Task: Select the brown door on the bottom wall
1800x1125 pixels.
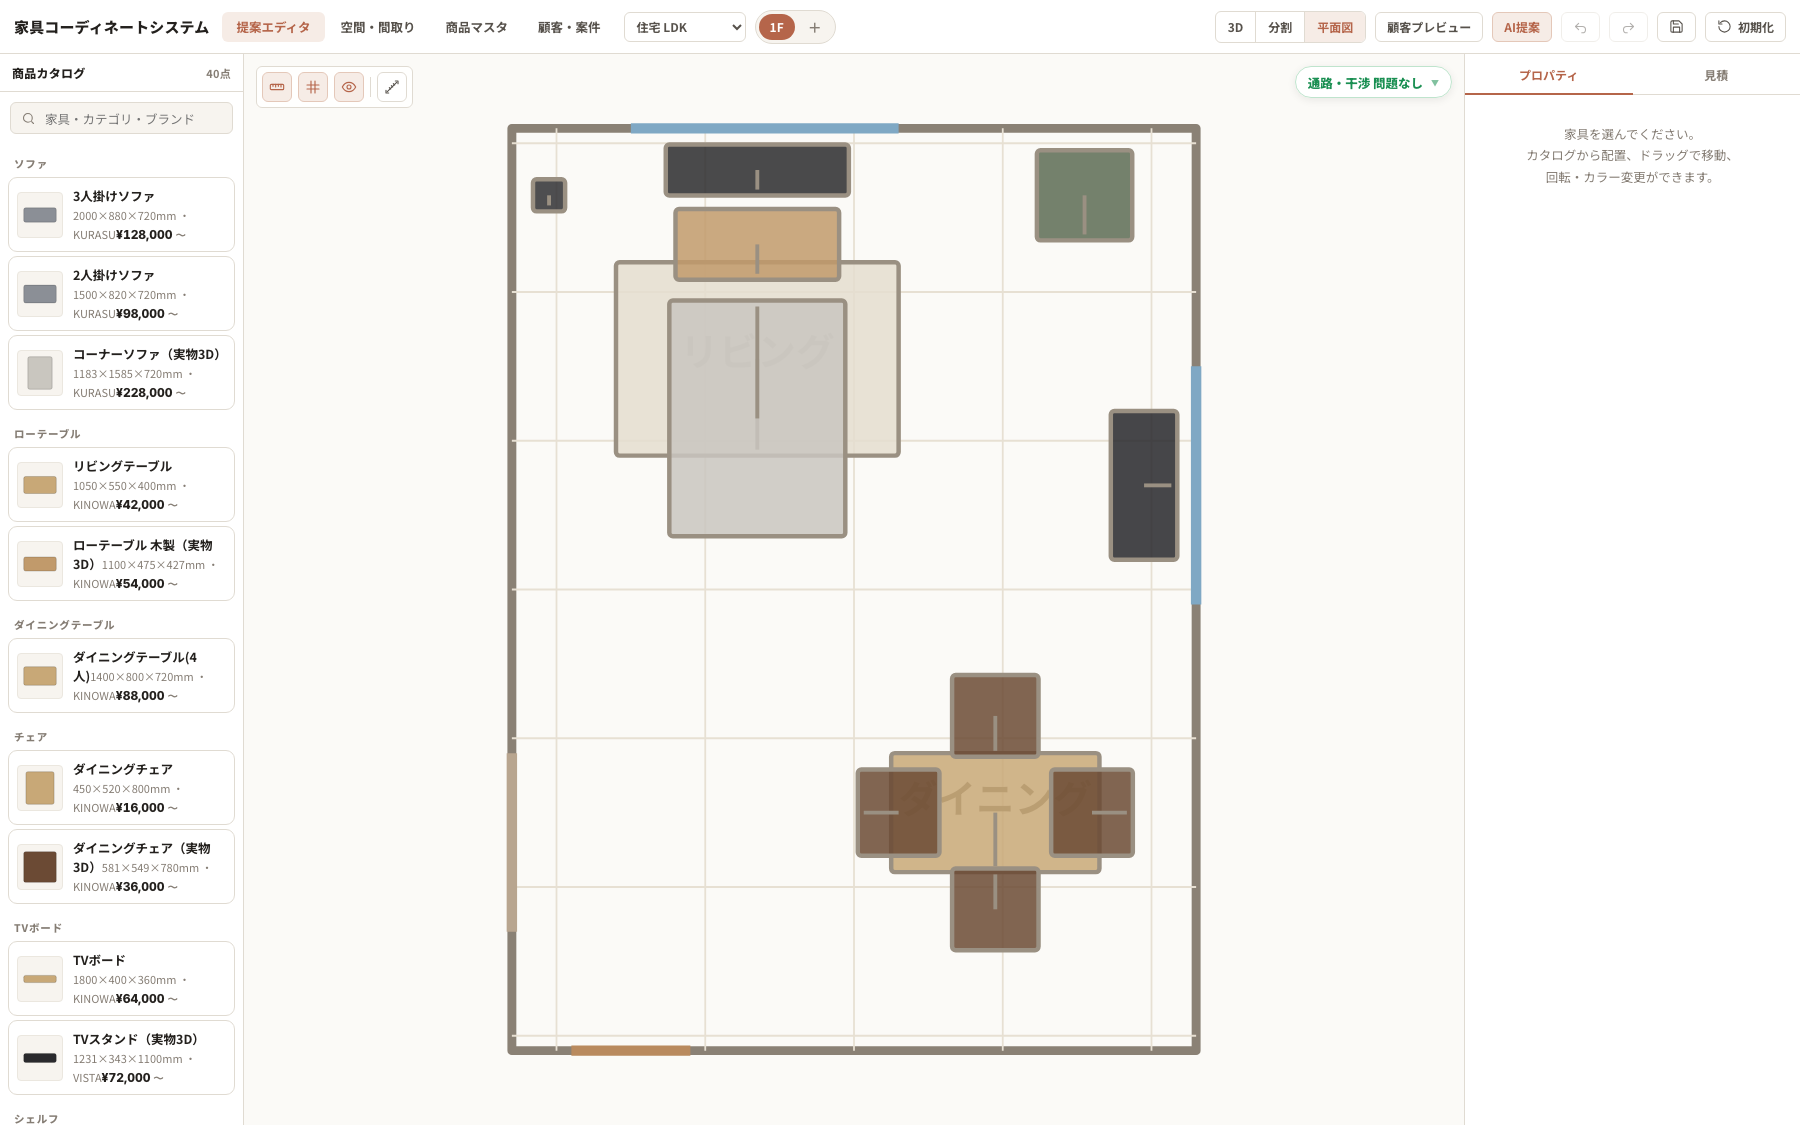Action: [x=631, y=1050]
